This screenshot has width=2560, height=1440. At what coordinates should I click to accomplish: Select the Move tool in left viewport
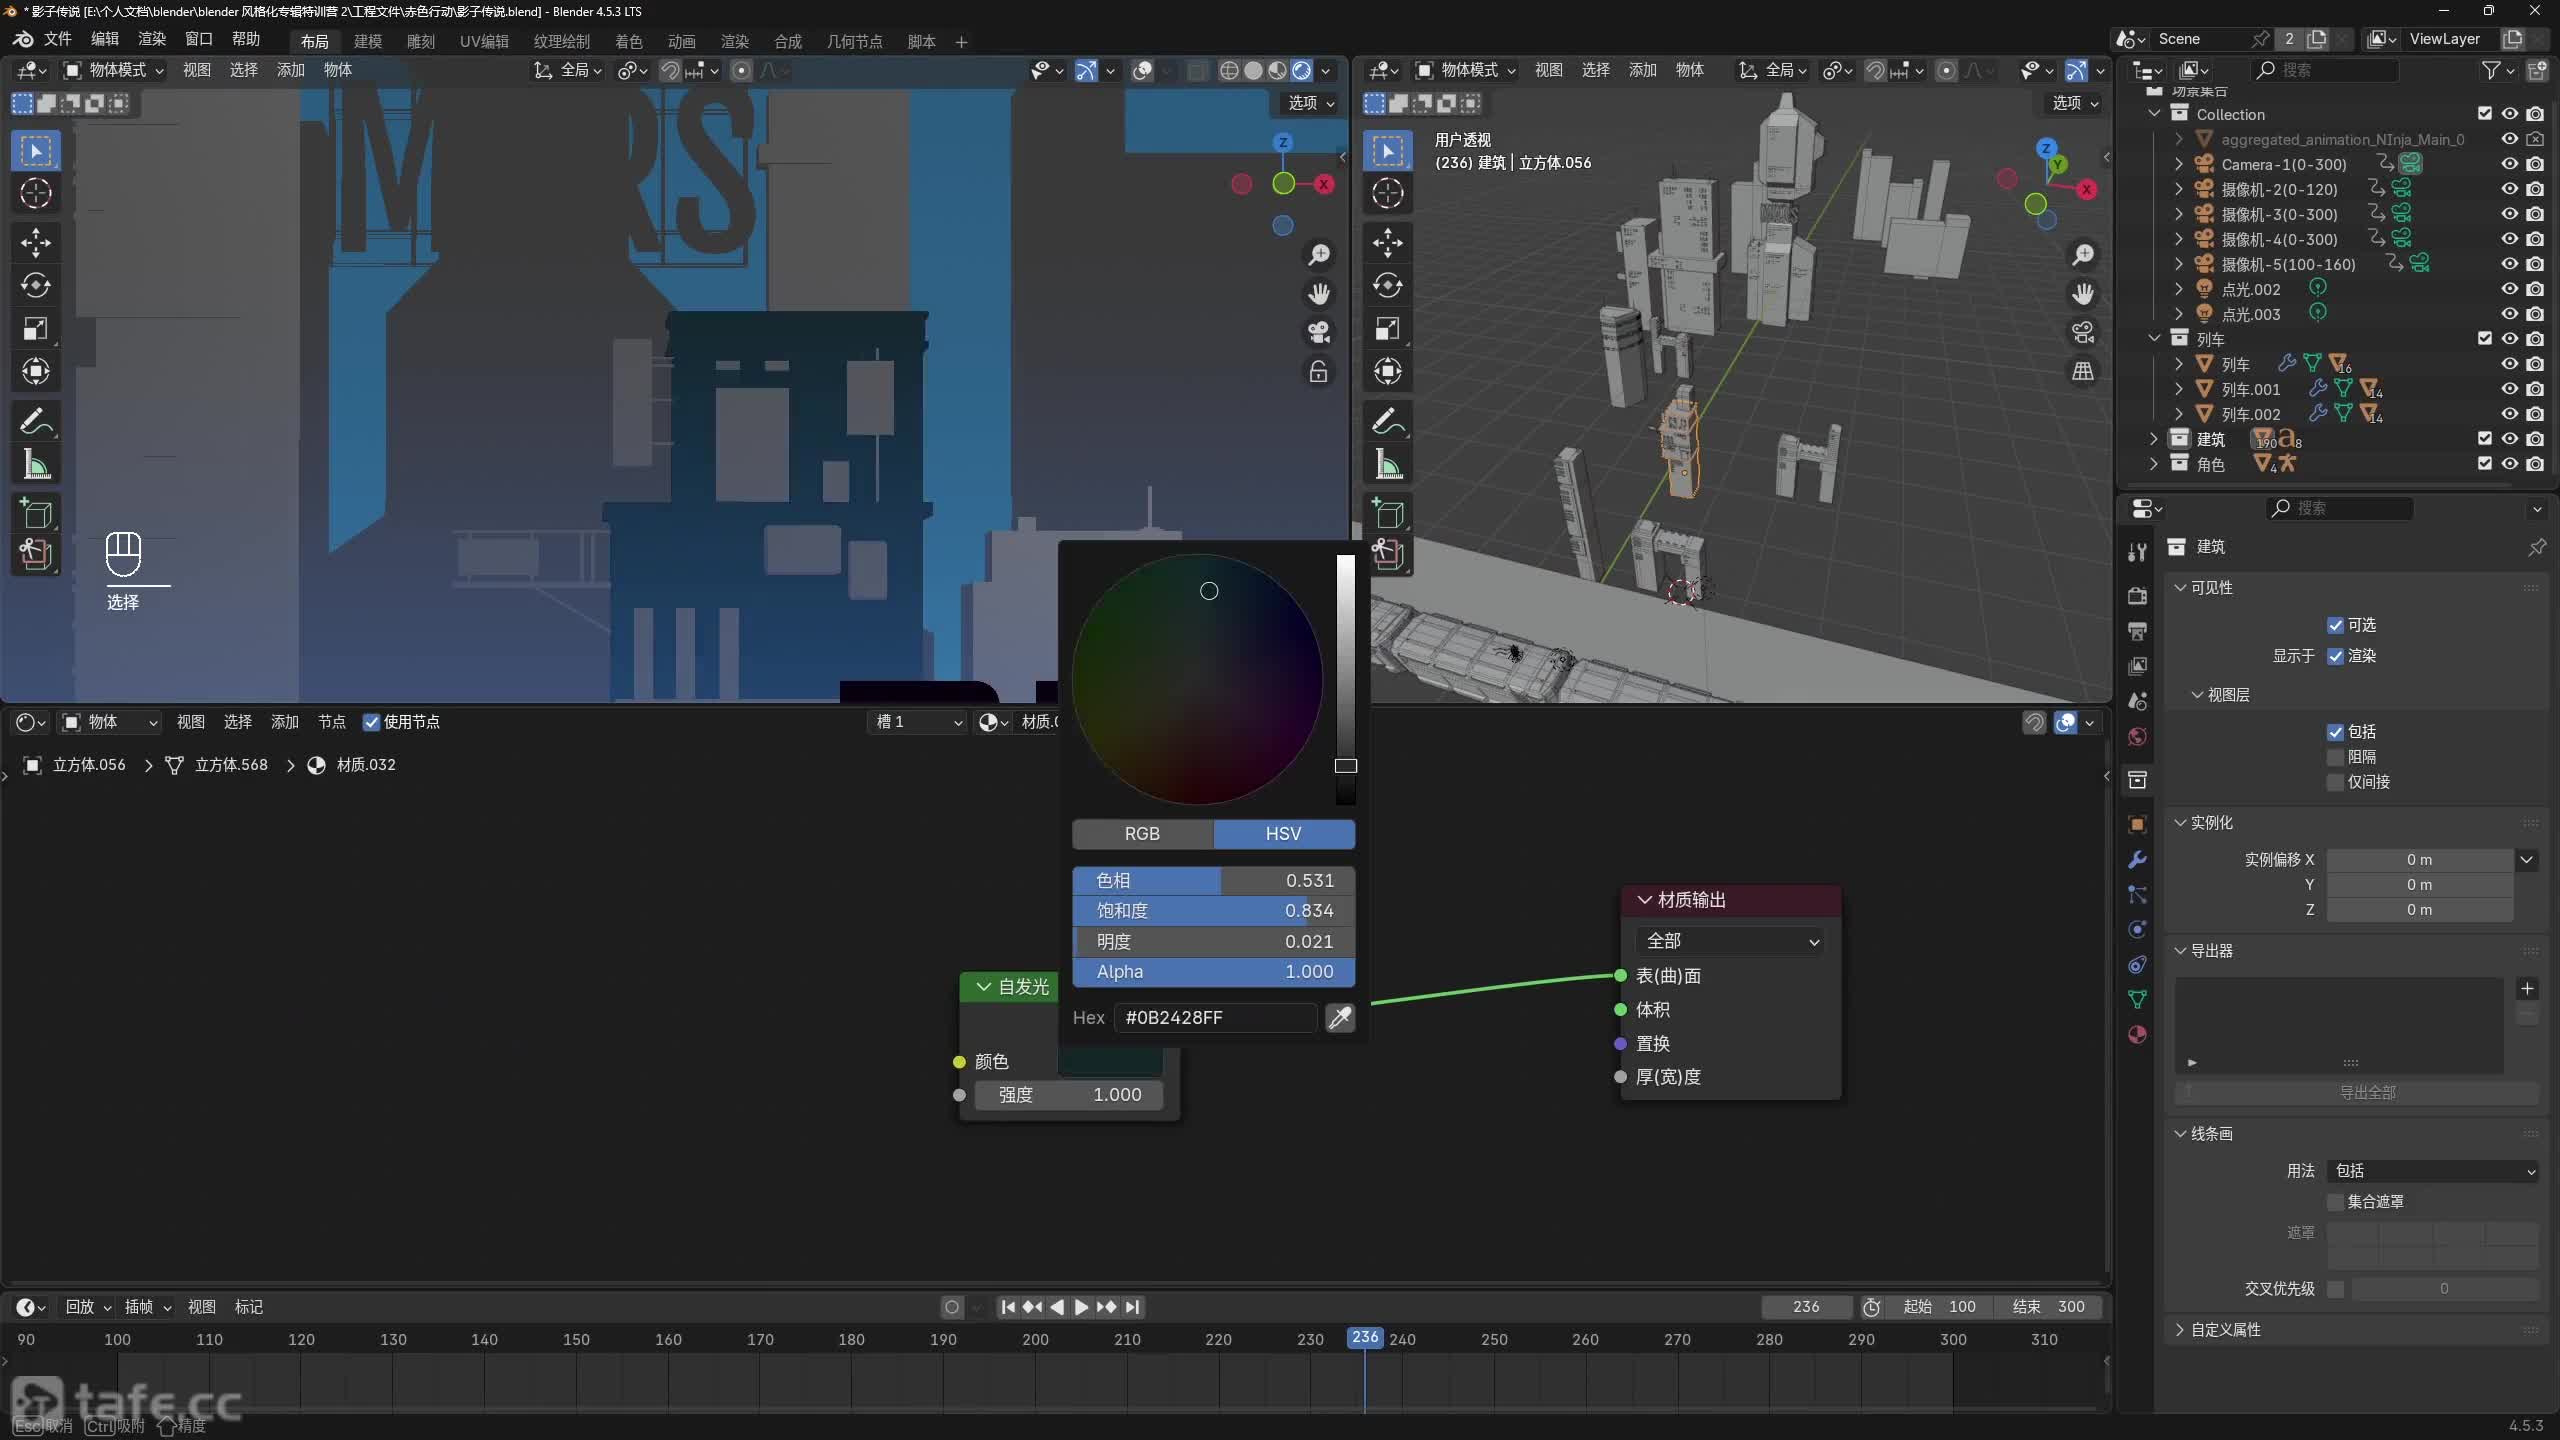pos(36,242)
